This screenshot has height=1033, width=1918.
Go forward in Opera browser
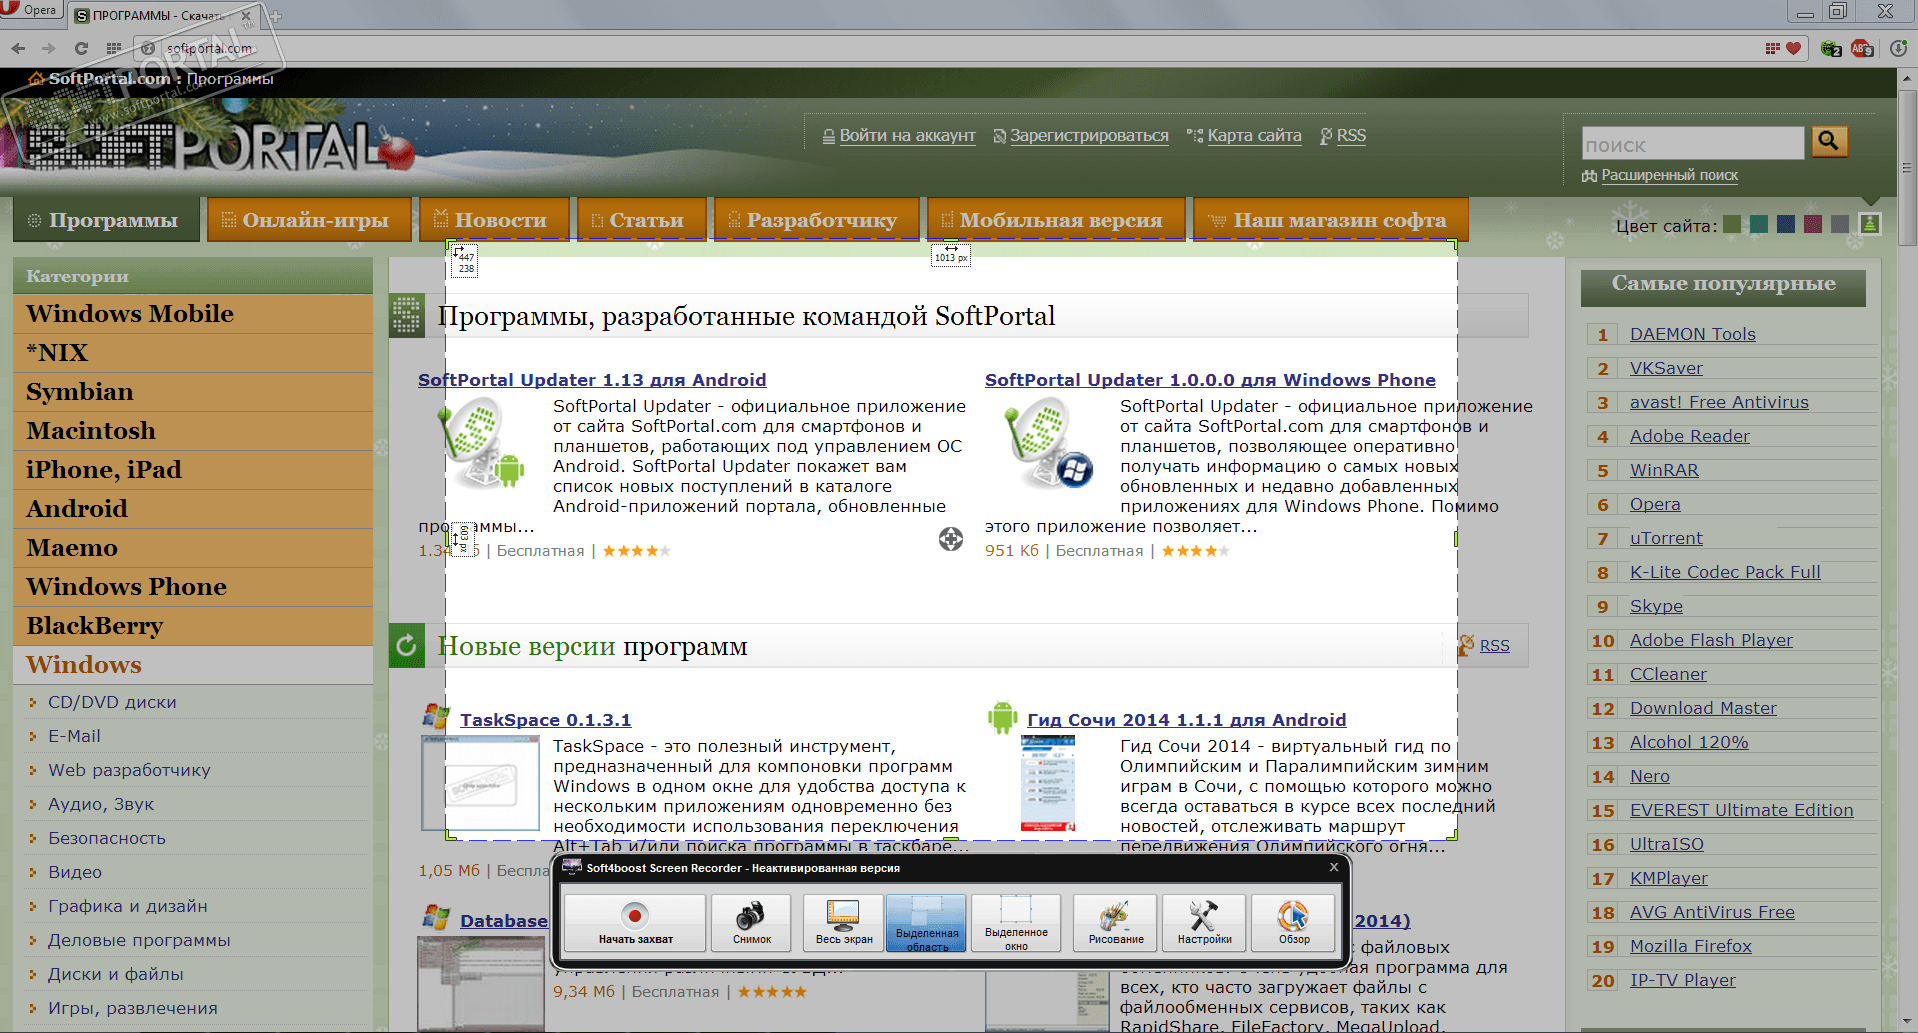coord(49,48)
